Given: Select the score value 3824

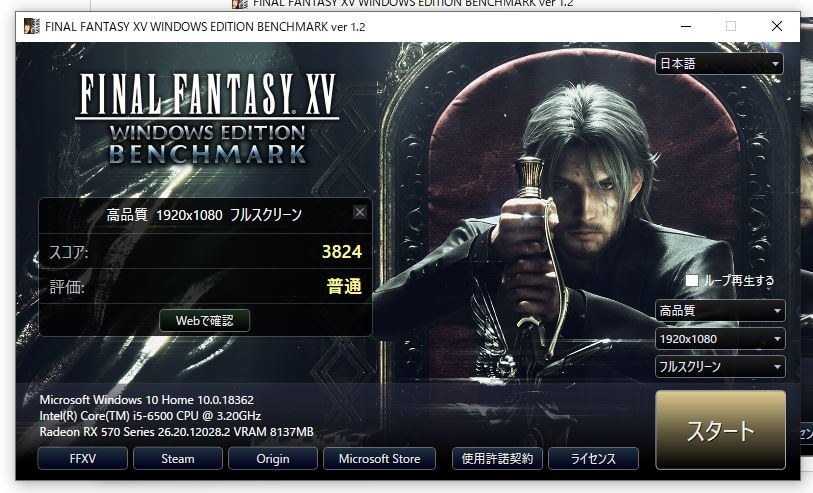Looking at the screenshot, I should 342,252.
